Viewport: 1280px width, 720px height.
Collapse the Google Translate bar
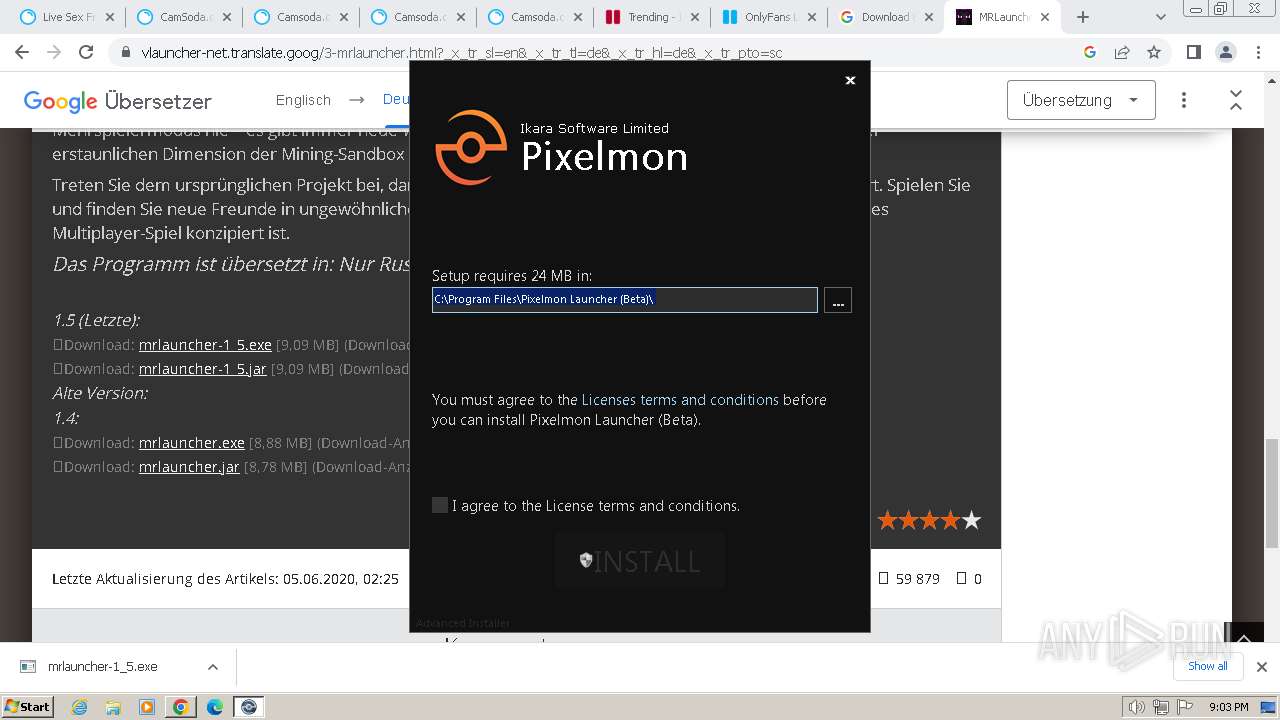[1236, 100]
